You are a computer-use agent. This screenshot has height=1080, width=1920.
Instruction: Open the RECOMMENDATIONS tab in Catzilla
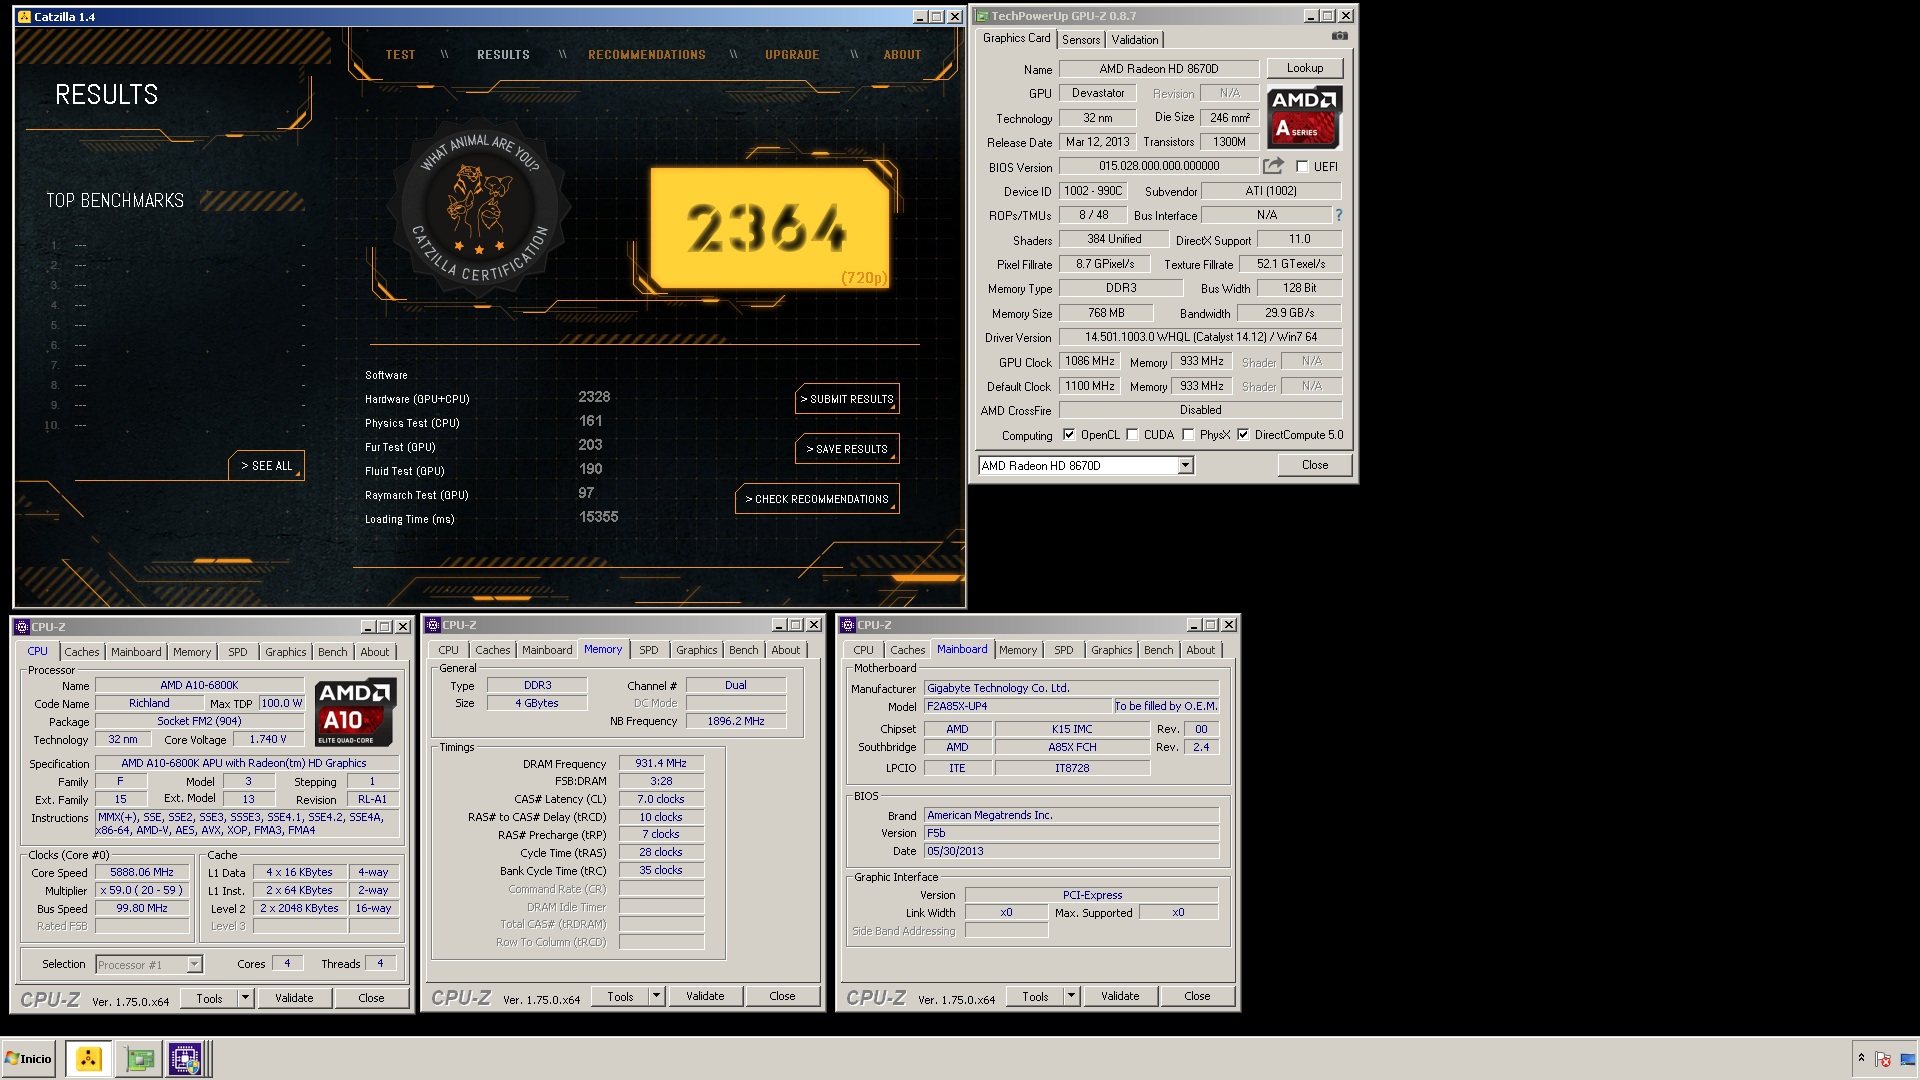click(x=647, y=55)
